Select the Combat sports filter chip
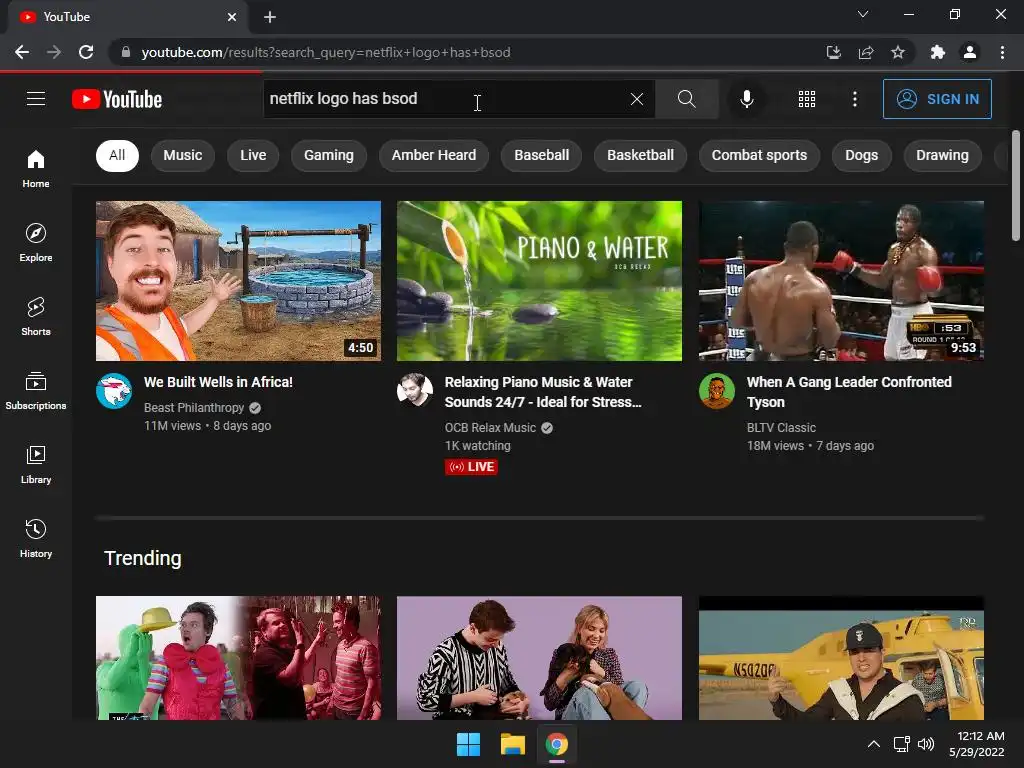Viewport: 1024px width, 768px height. pos(759,155)
